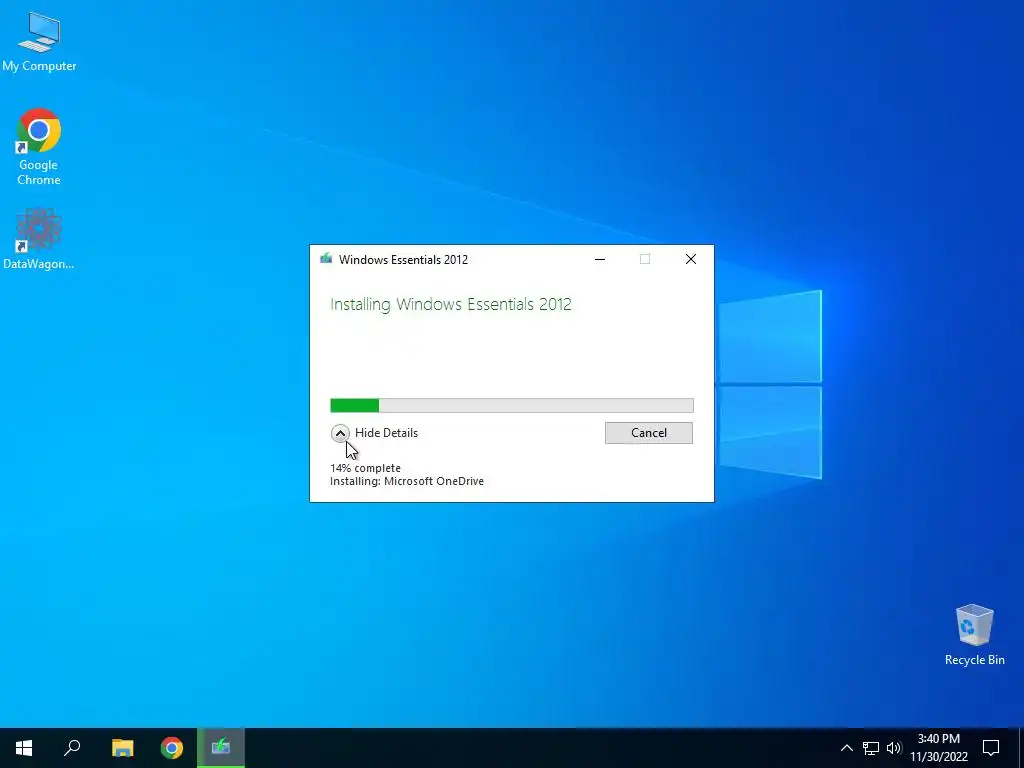
Task: Open the volume tray icon
Action: (x=894, y=748)
